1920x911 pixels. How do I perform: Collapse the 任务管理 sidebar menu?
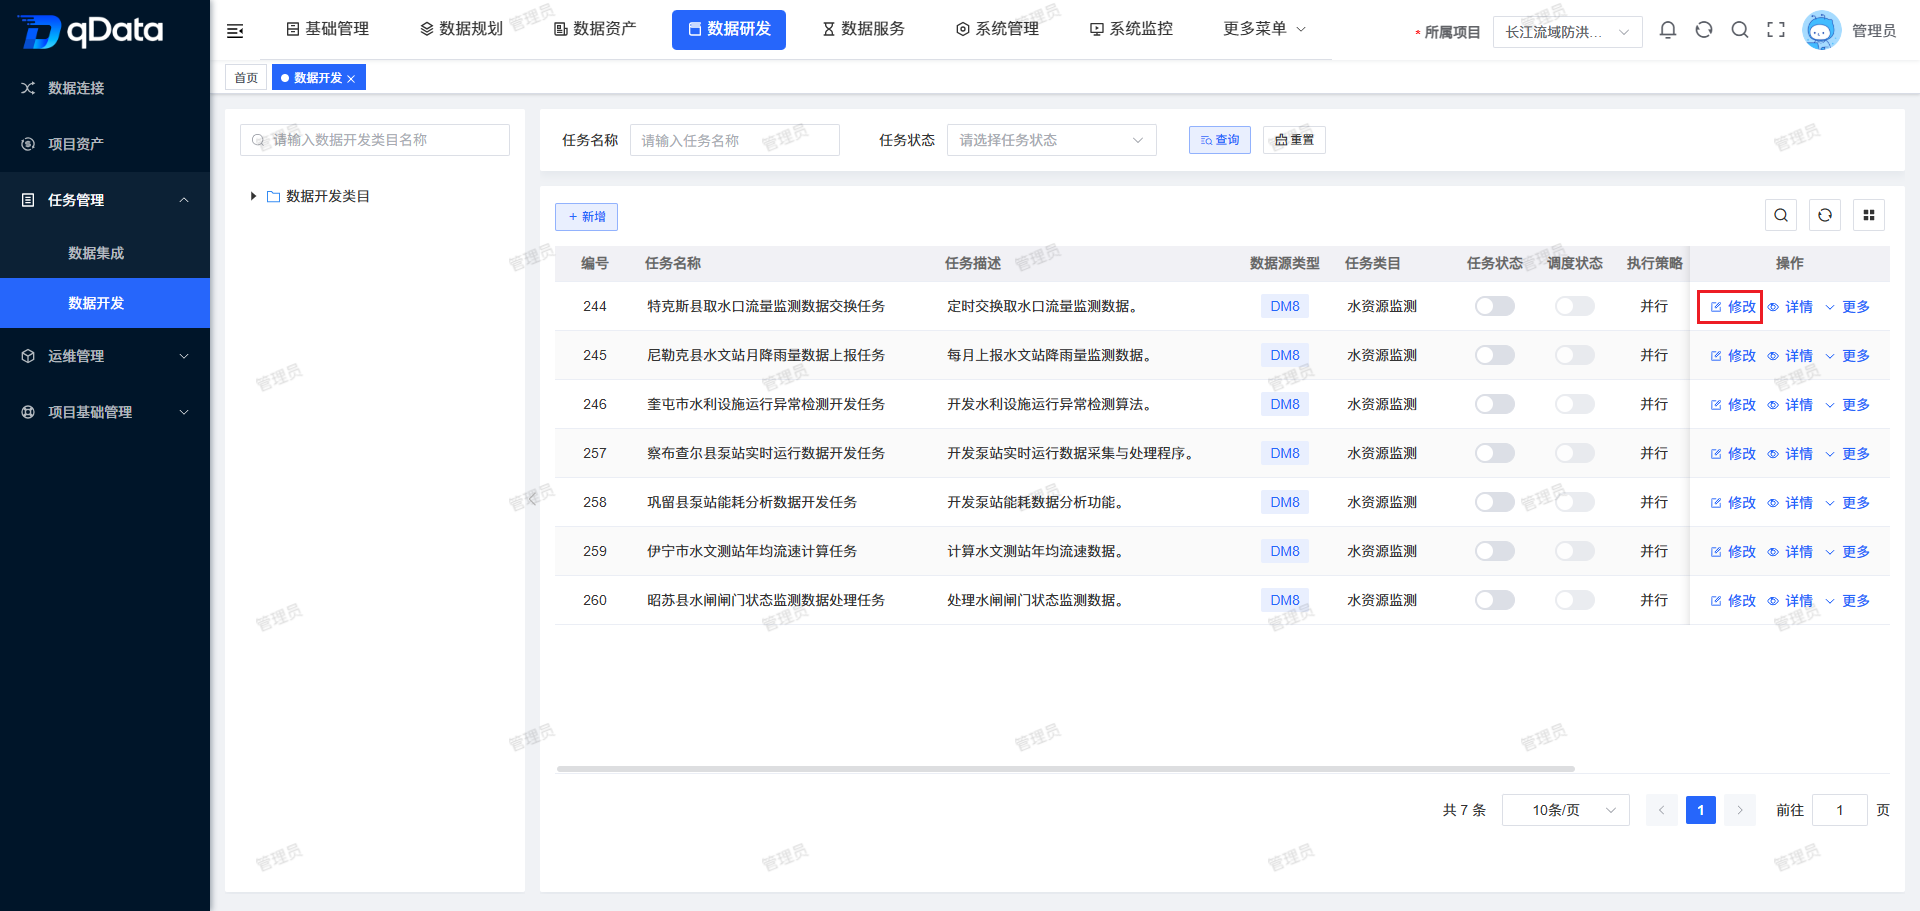point(105,200)
